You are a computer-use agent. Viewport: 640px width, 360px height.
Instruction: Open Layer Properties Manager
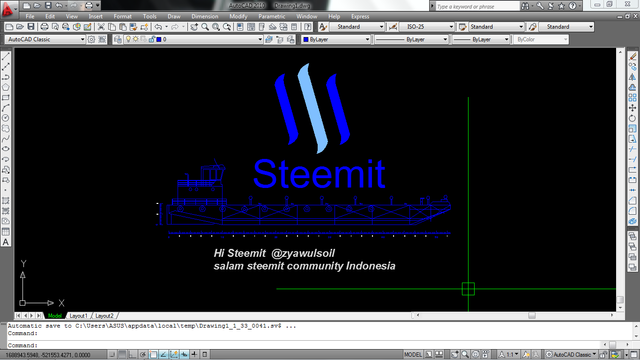(x=118, y=40)
